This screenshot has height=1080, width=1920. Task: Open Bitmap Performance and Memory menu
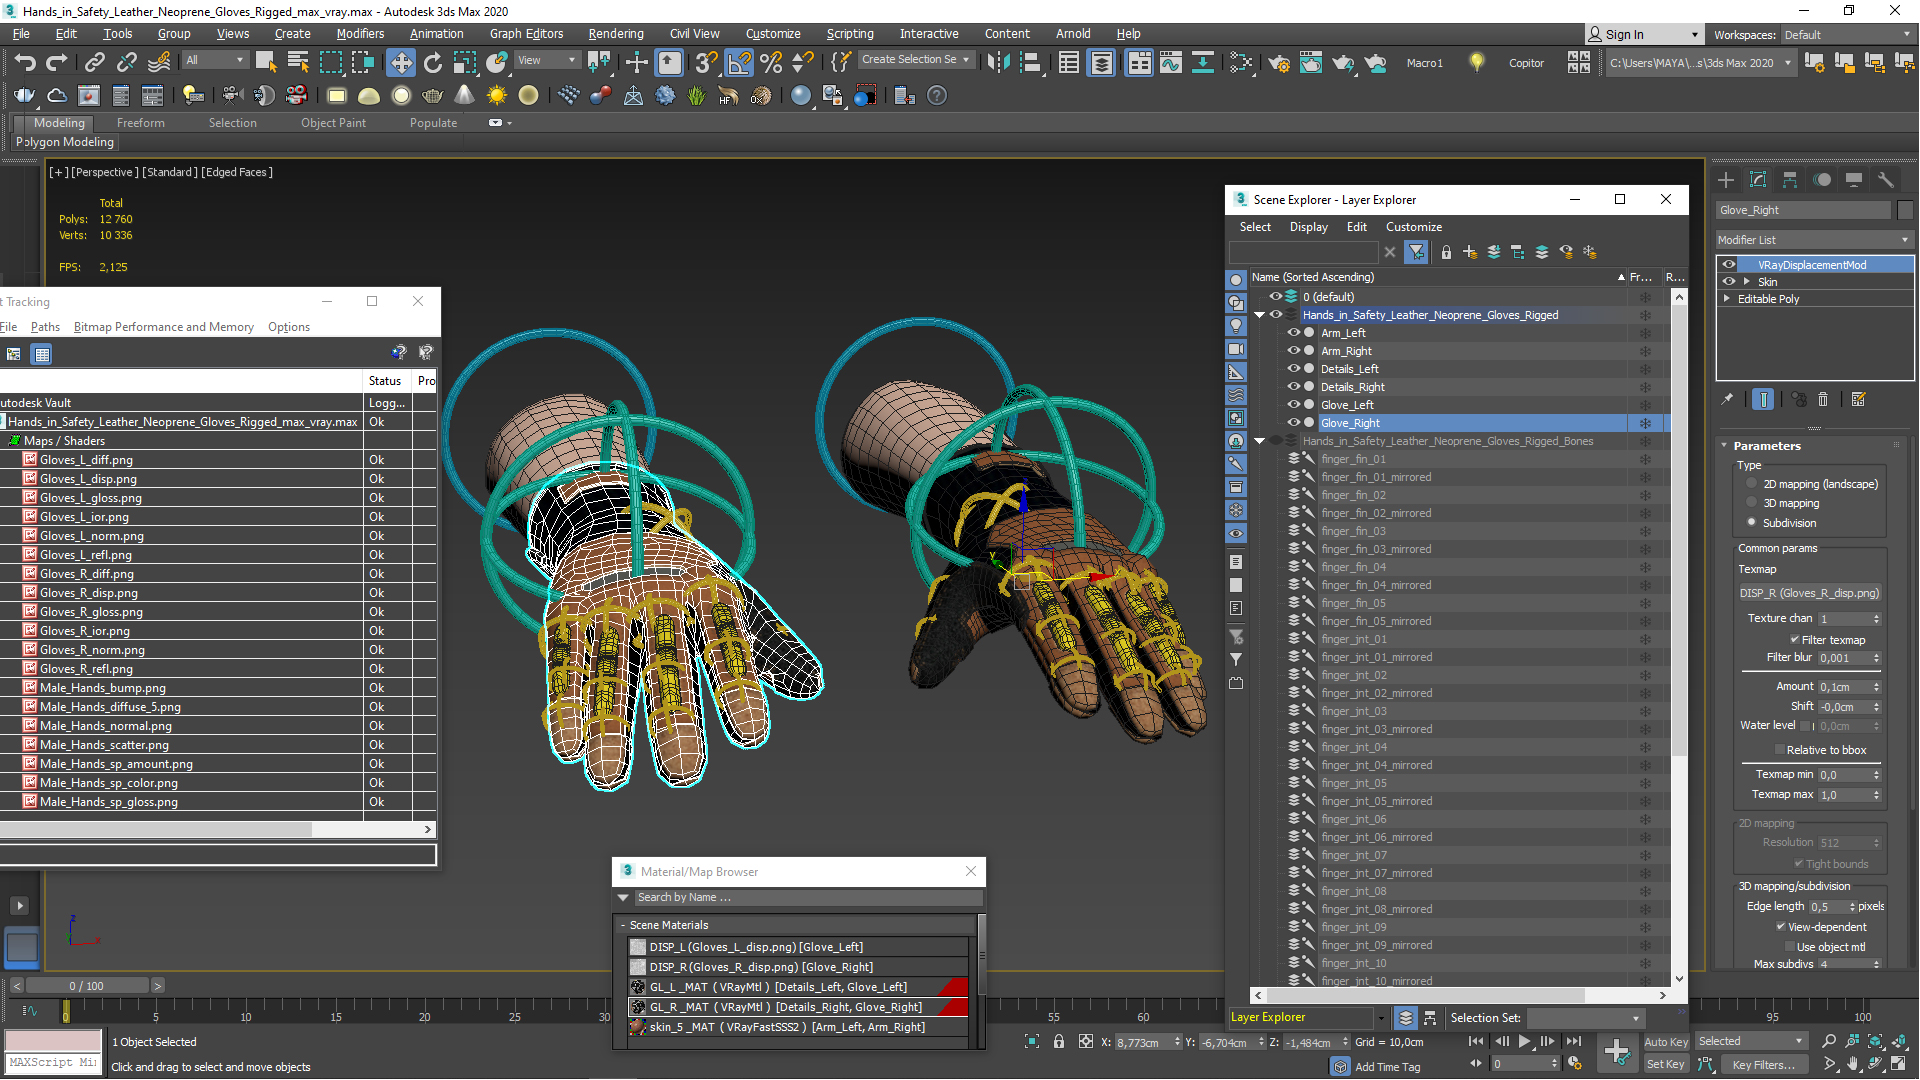164,327
